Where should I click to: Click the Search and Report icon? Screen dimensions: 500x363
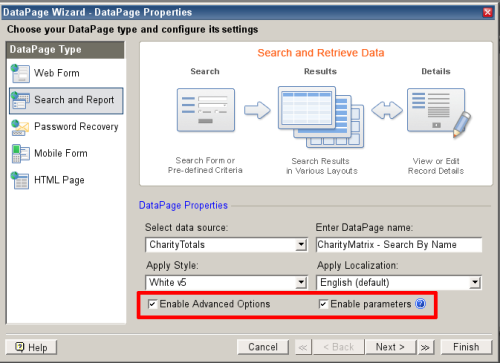(x=20, y=100)
